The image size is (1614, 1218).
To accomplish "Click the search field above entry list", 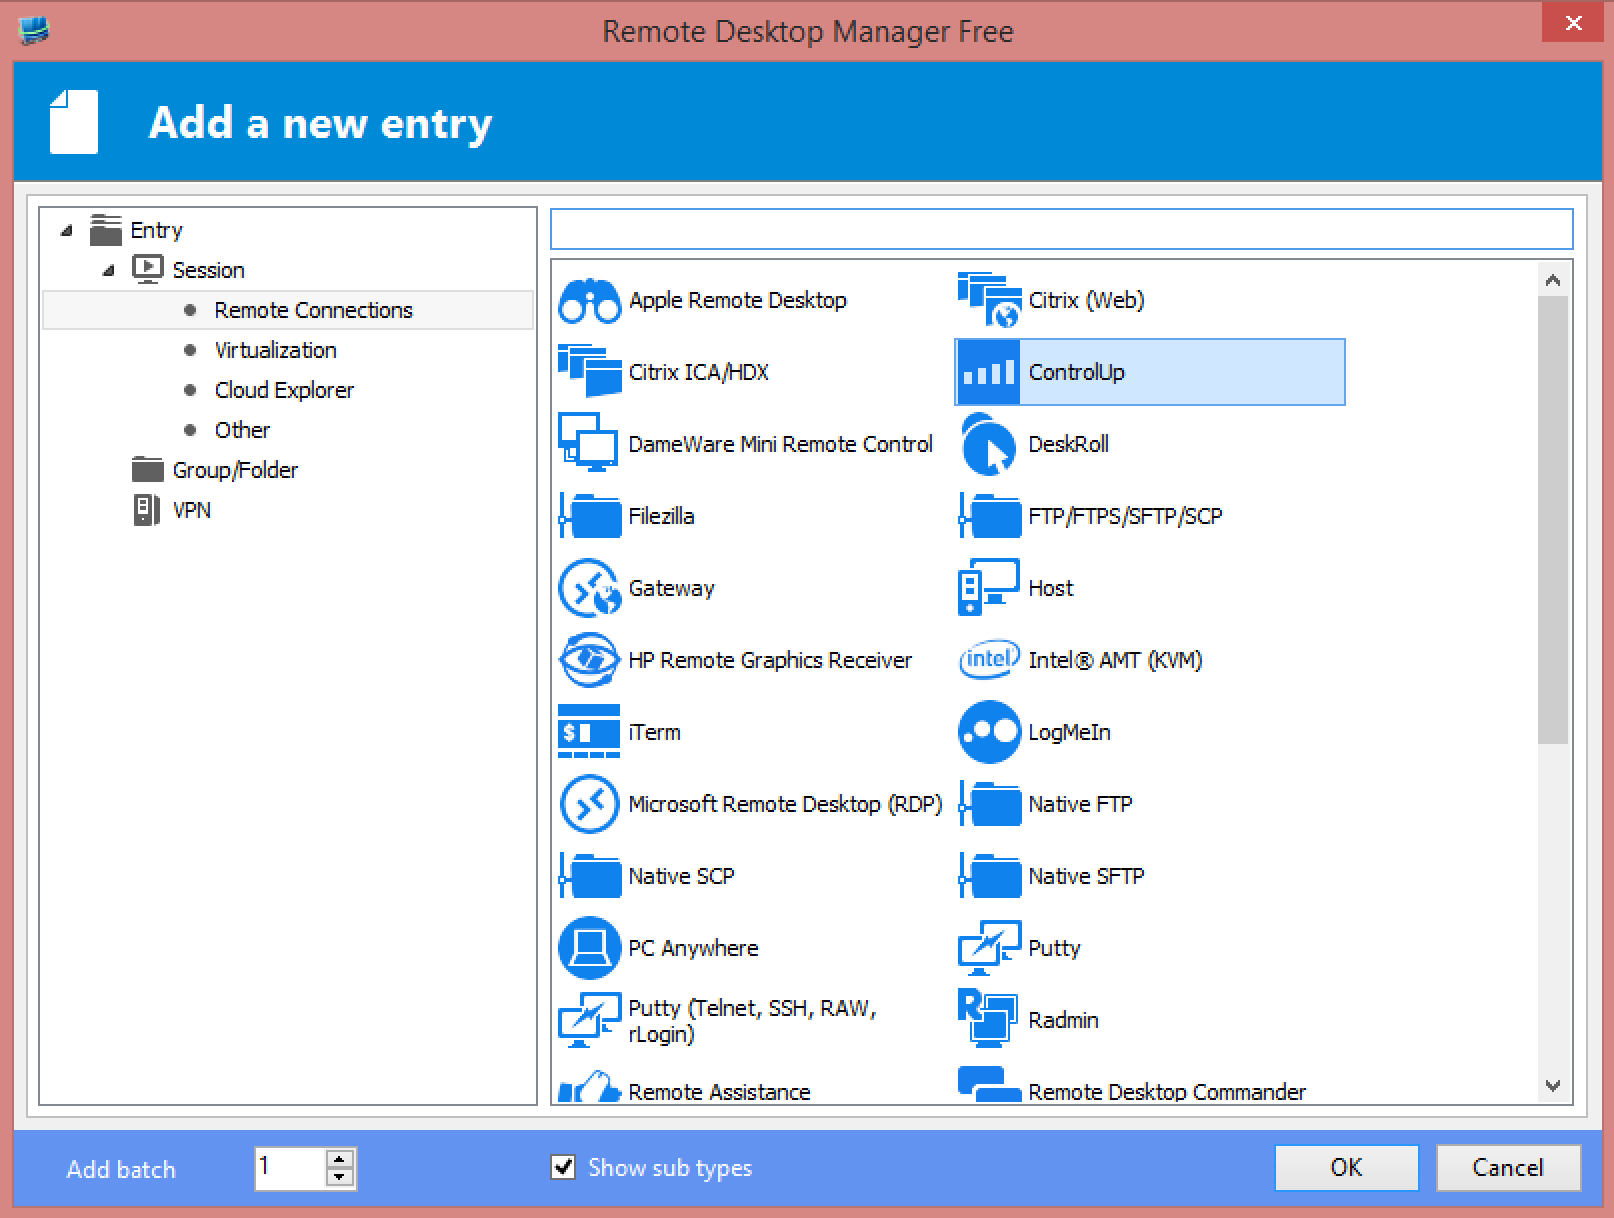I will point(1061,229).
